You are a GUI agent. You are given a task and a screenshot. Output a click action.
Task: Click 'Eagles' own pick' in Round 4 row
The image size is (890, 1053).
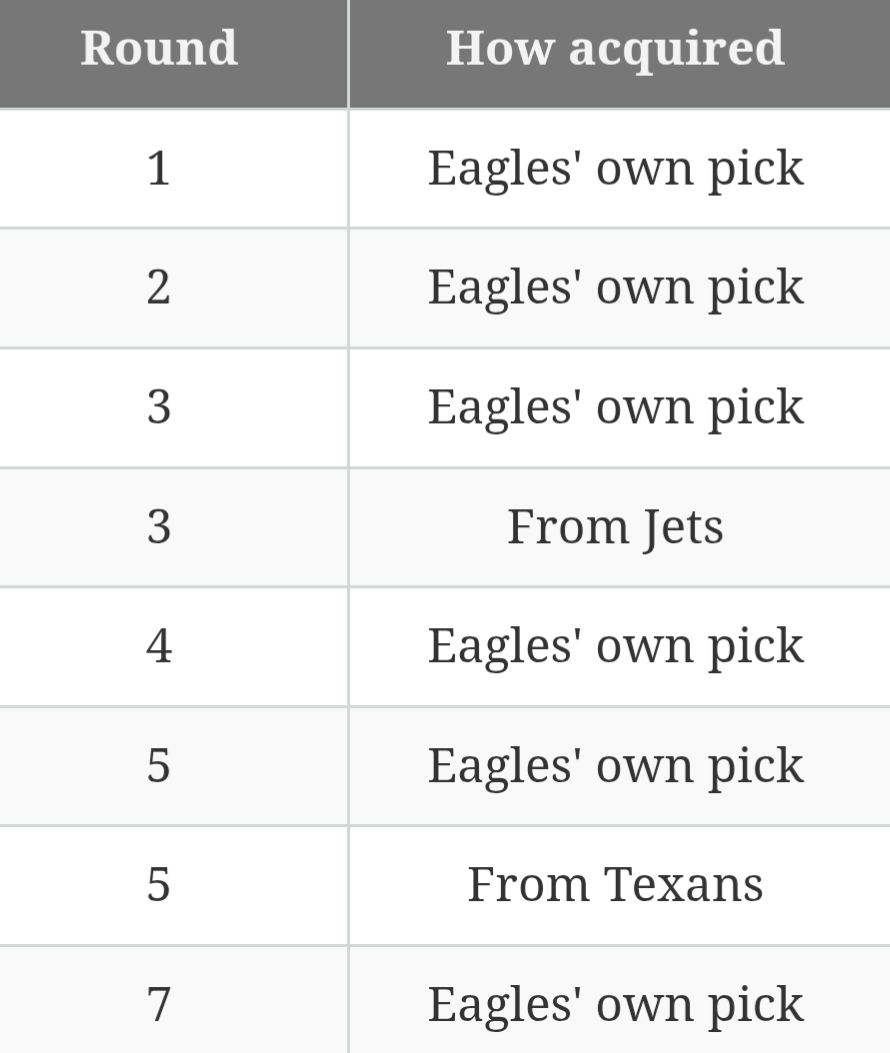pos(615,646)
